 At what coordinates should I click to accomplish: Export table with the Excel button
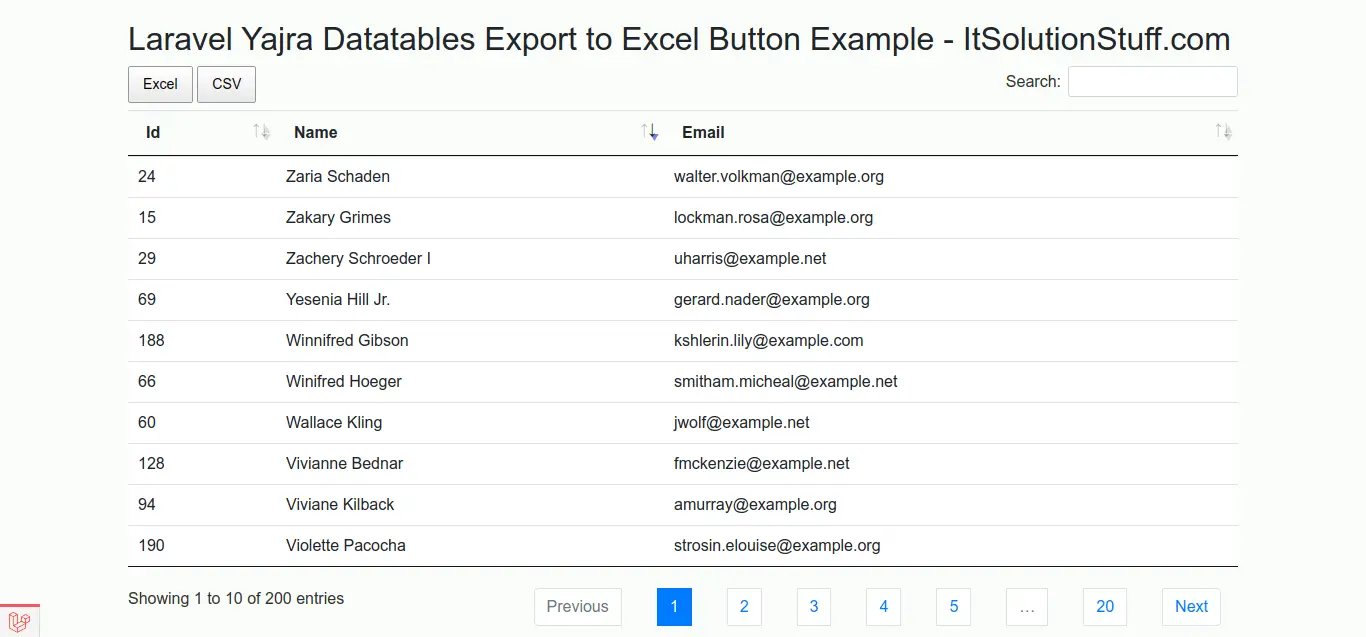(160, 84)
